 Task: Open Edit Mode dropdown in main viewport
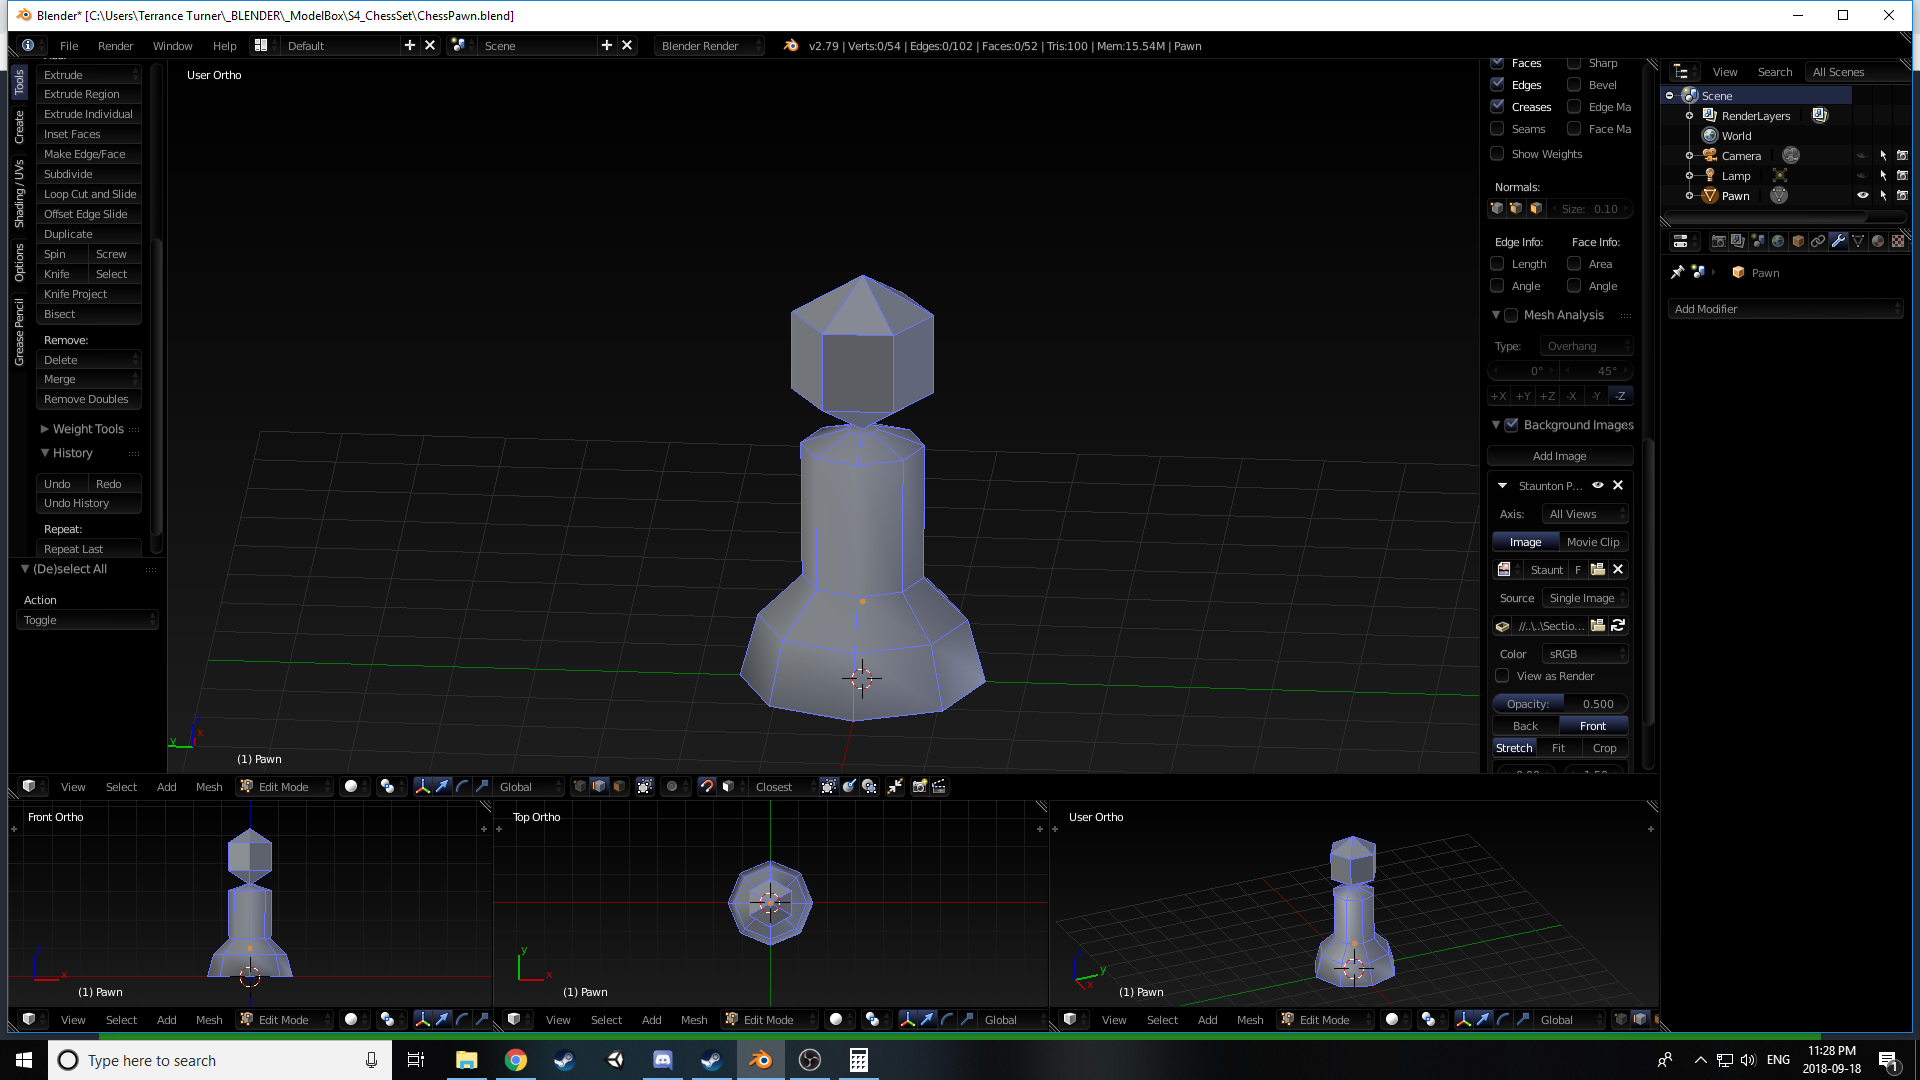[x=284, y=787]
